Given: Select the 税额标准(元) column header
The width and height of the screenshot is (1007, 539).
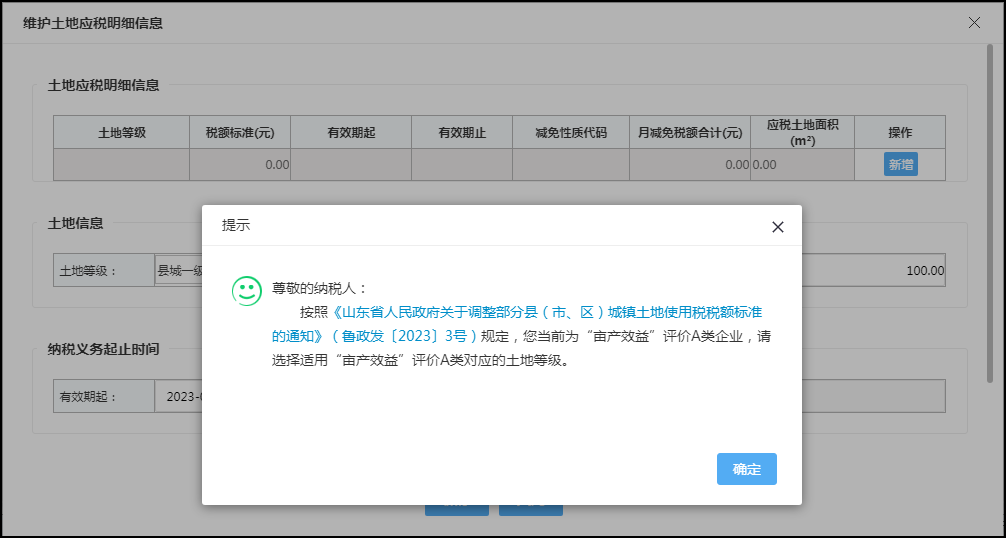Looking at the screenshot, I should (x=240, y=132).
